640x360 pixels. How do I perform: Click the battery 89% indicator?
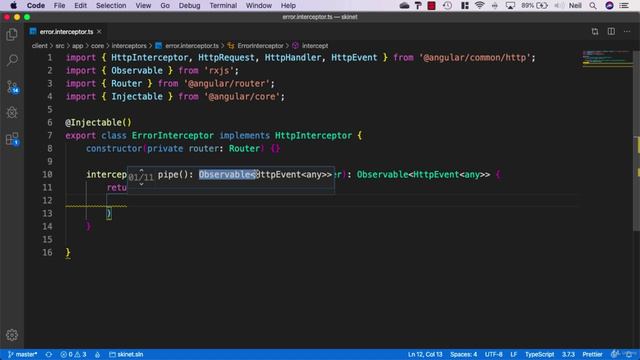[x=534, y=5]
